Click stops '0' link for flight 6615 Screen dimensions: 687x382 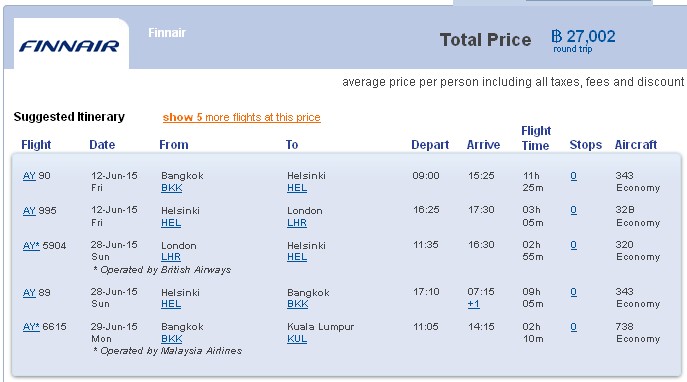(573, 327)
